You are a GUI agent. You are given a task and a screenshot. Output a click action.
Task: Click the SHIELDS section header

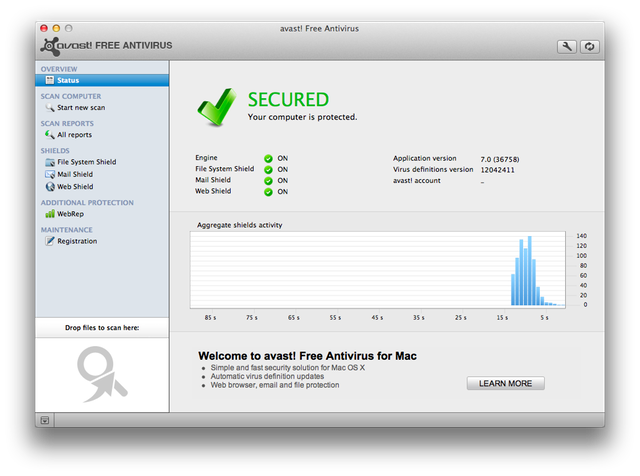pos(55,151)
